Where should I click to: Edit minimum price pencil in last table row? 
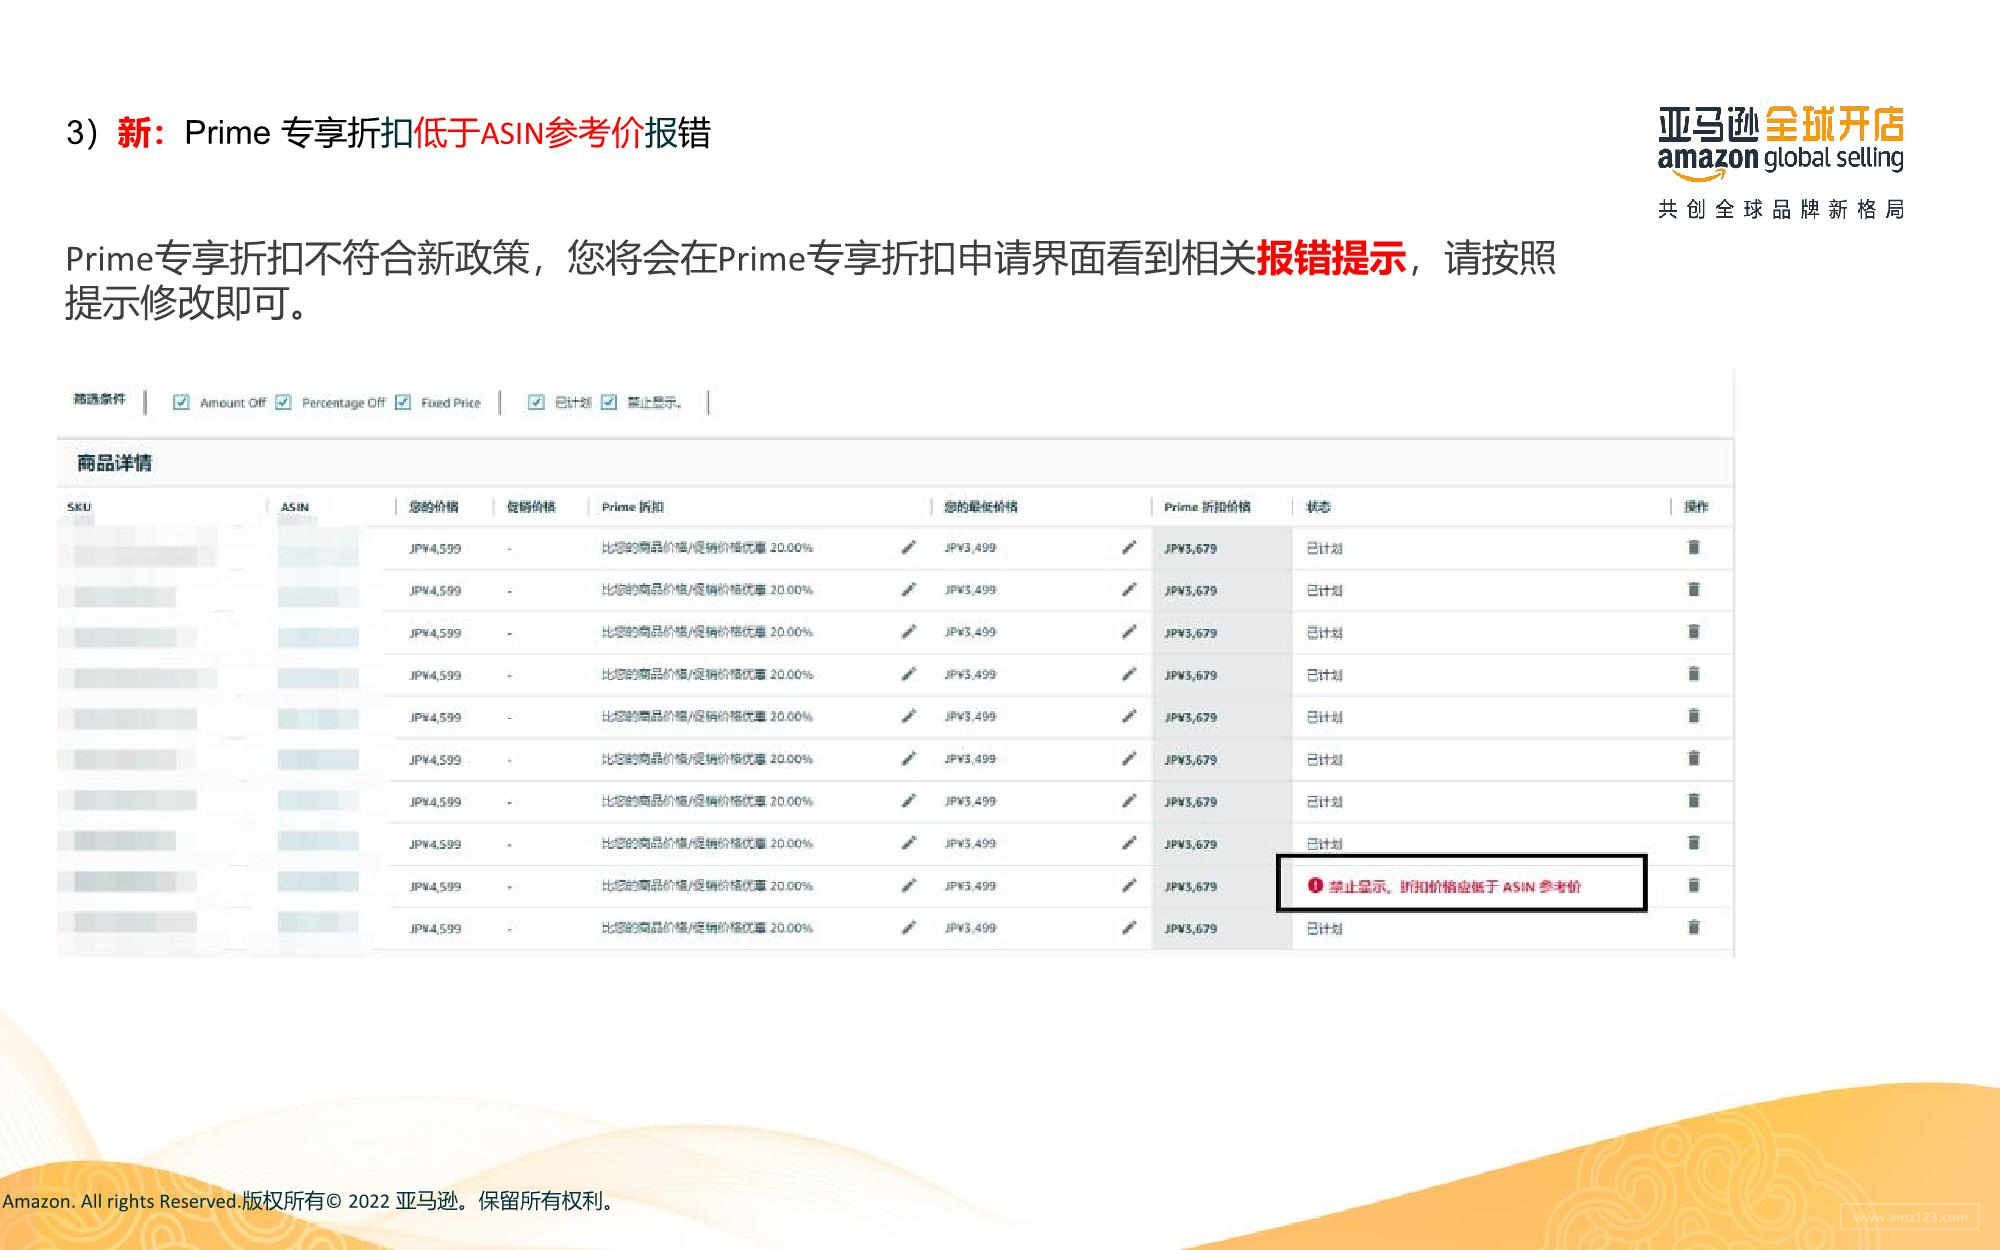coord(1129,928)
